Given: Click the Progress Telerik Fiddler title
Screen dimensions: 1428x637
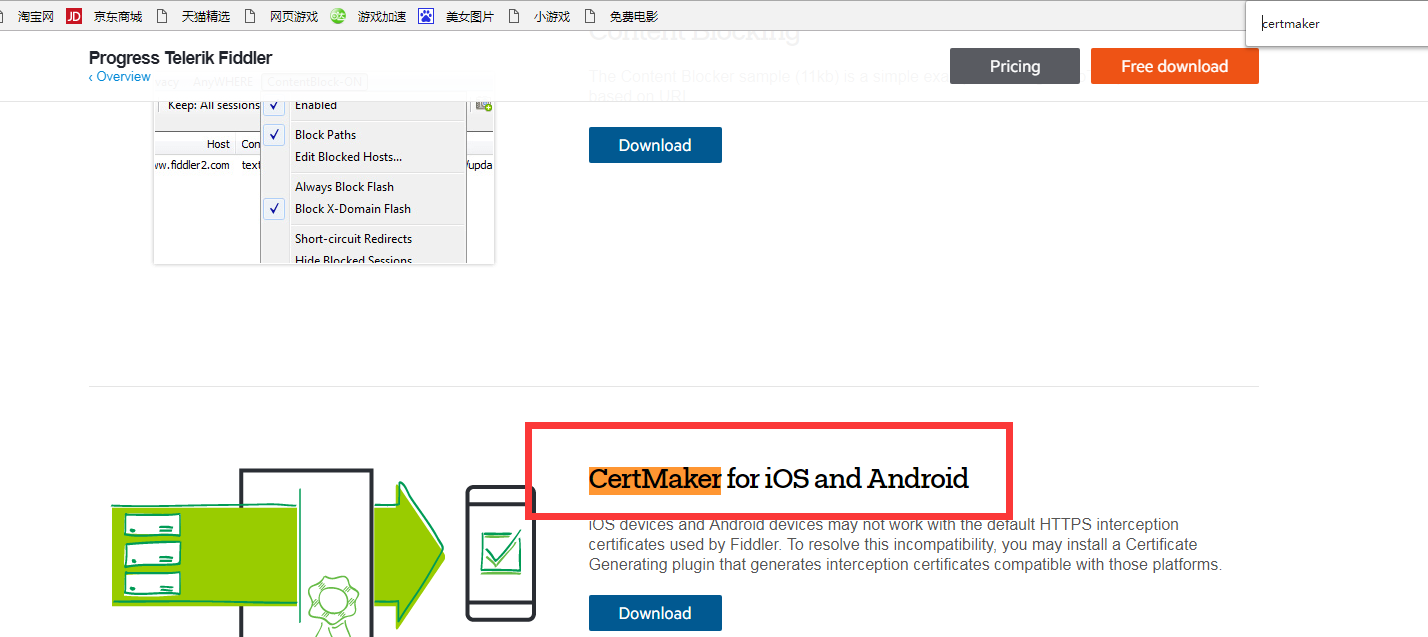Looking at the screenshot, I should pos(180,58).
